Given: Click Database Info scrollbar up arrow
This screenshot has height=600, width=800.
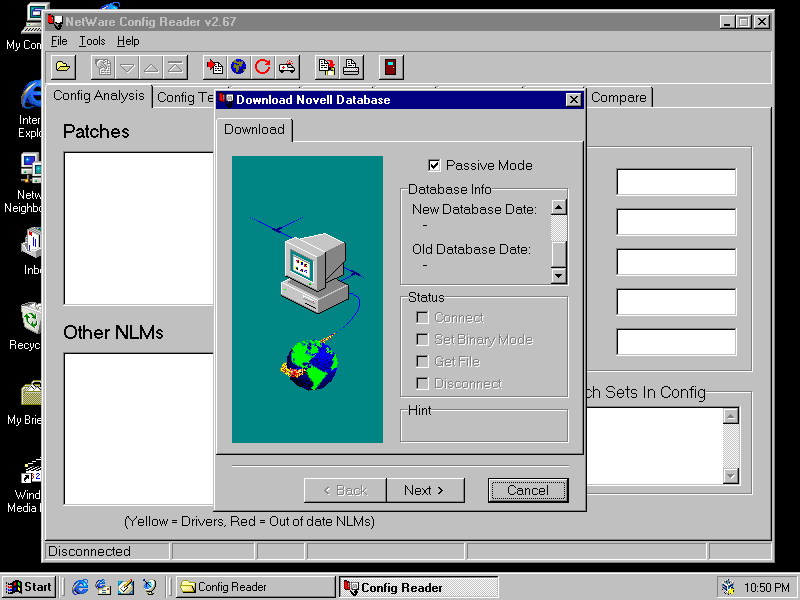Looking at the screenshot, I should point(559,207).
